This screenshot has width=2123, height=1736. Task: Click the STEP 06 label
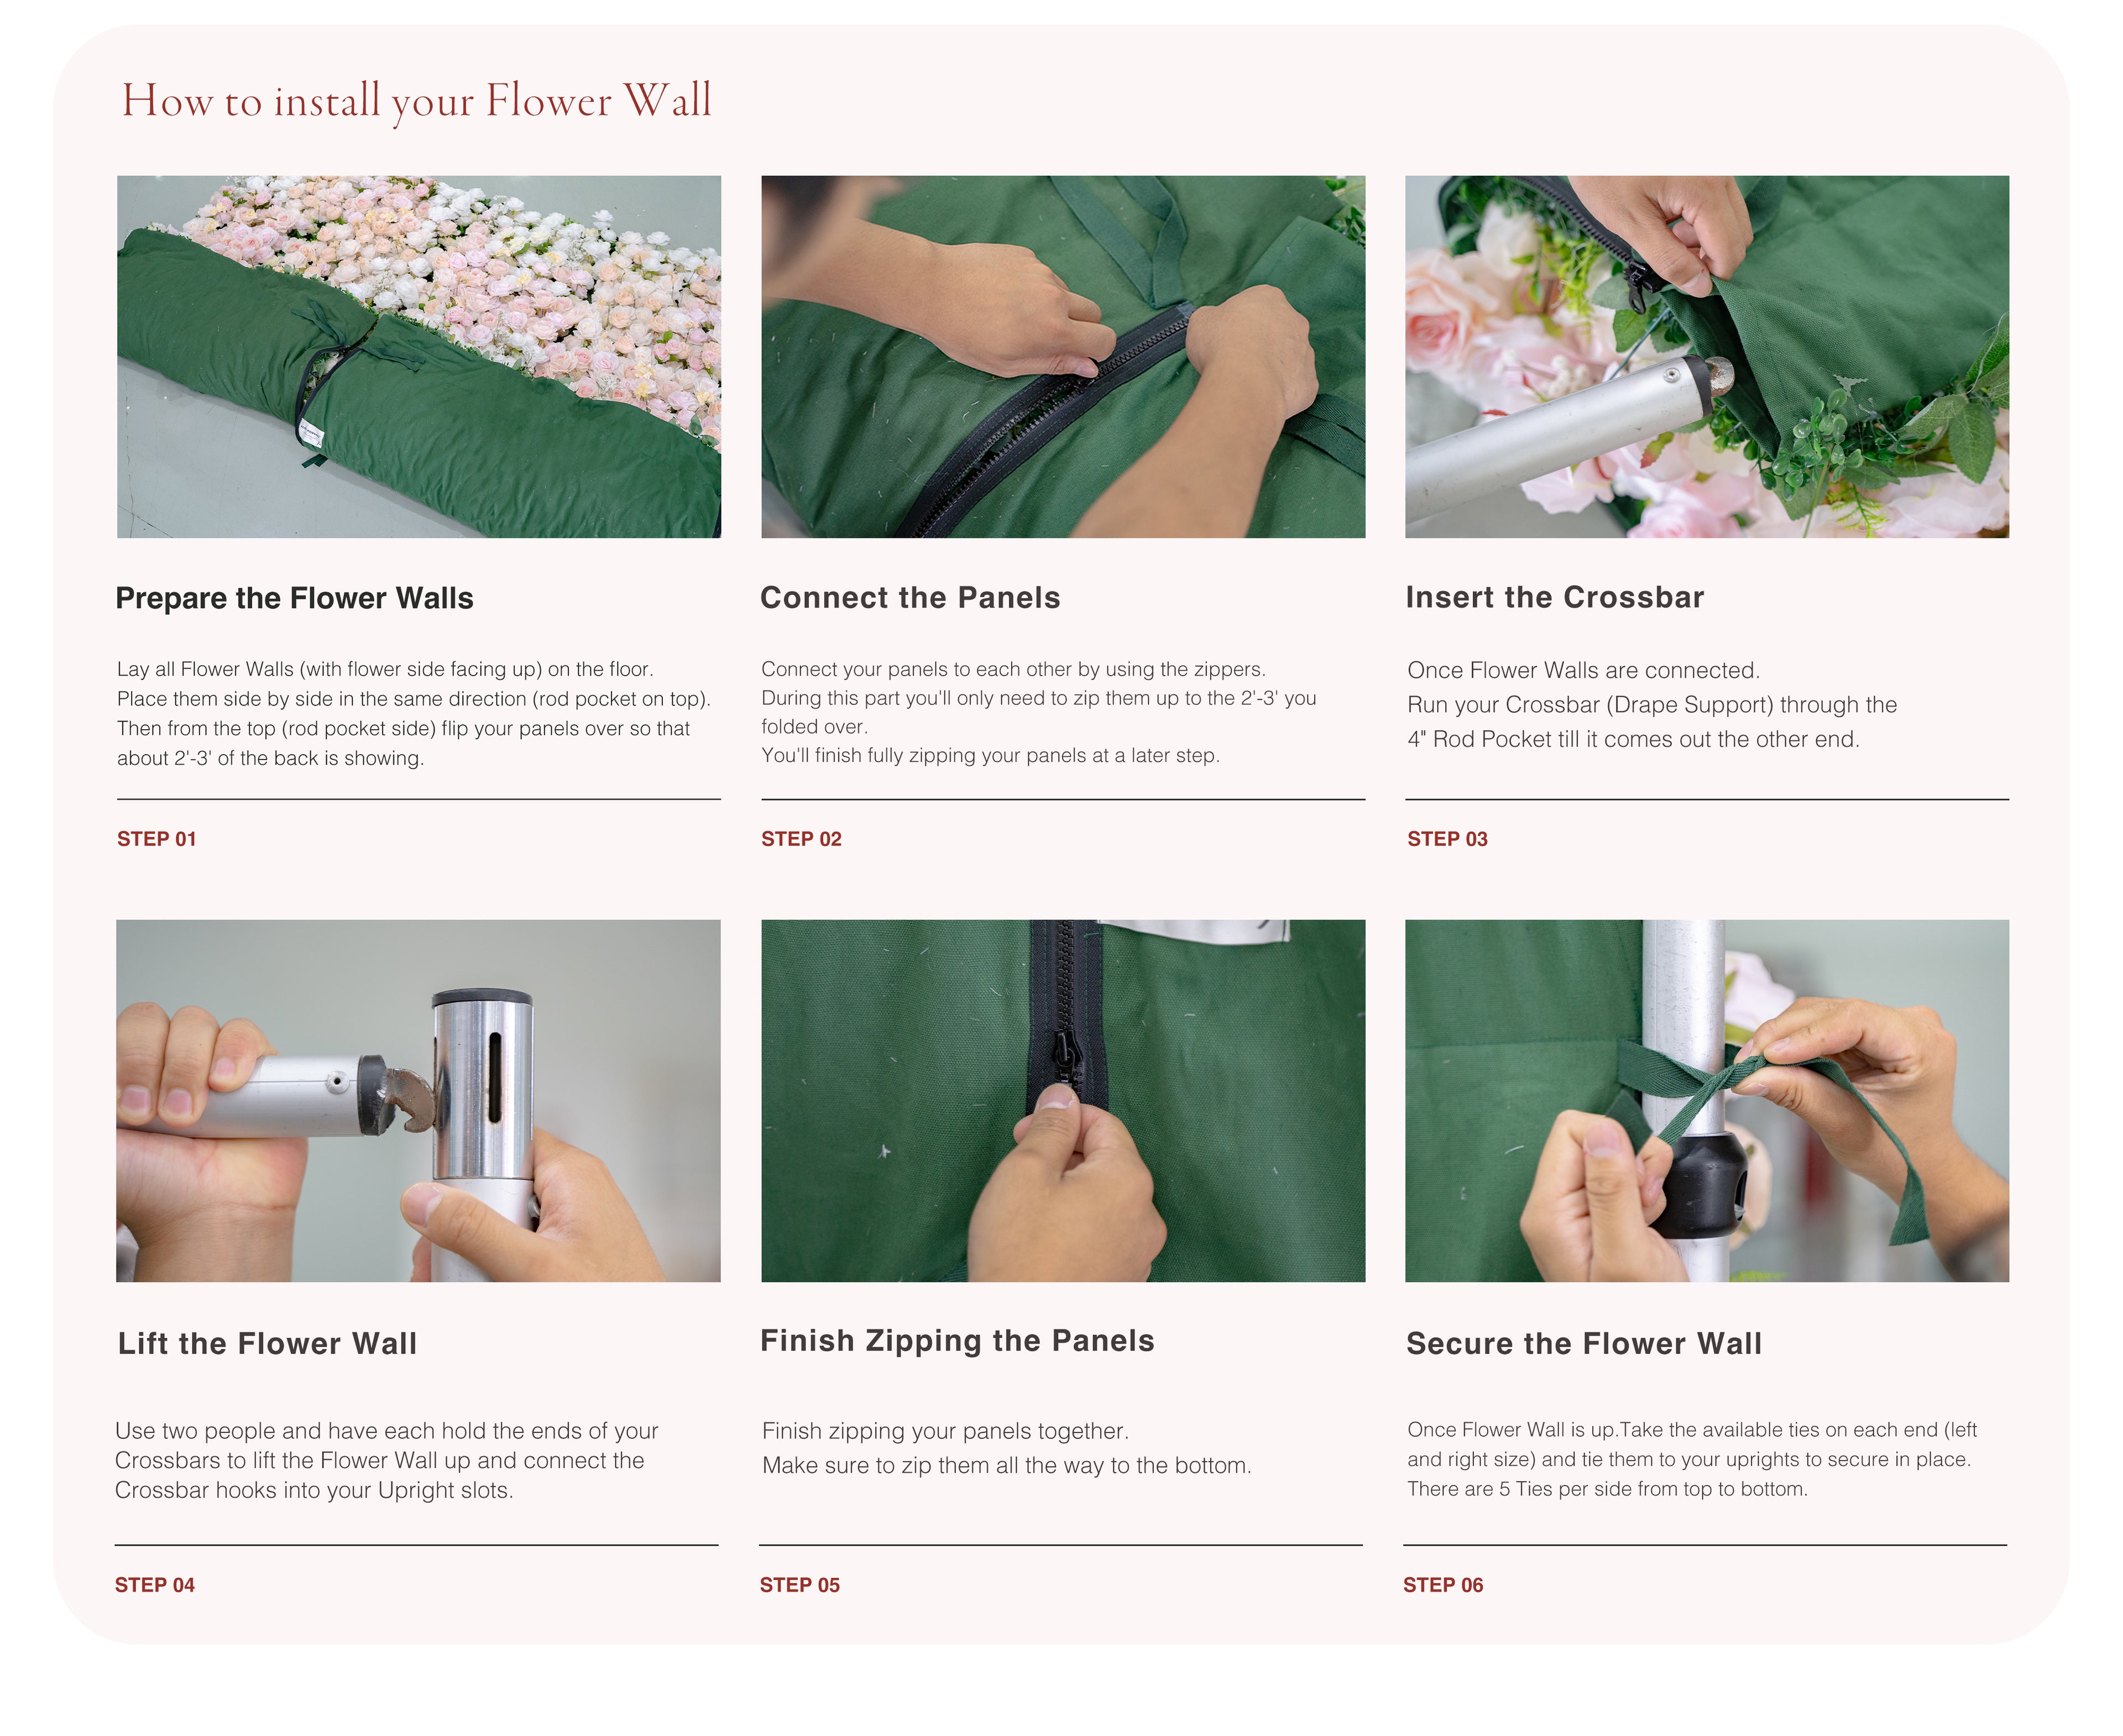[1443, 1585]
